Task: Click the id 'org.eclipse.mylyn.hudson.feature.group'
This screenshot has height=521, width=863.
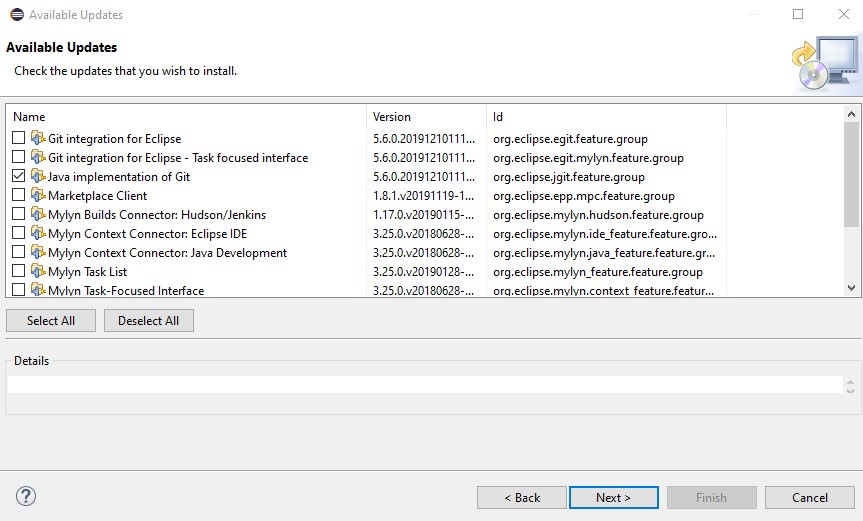Action: tap(598, 215)
